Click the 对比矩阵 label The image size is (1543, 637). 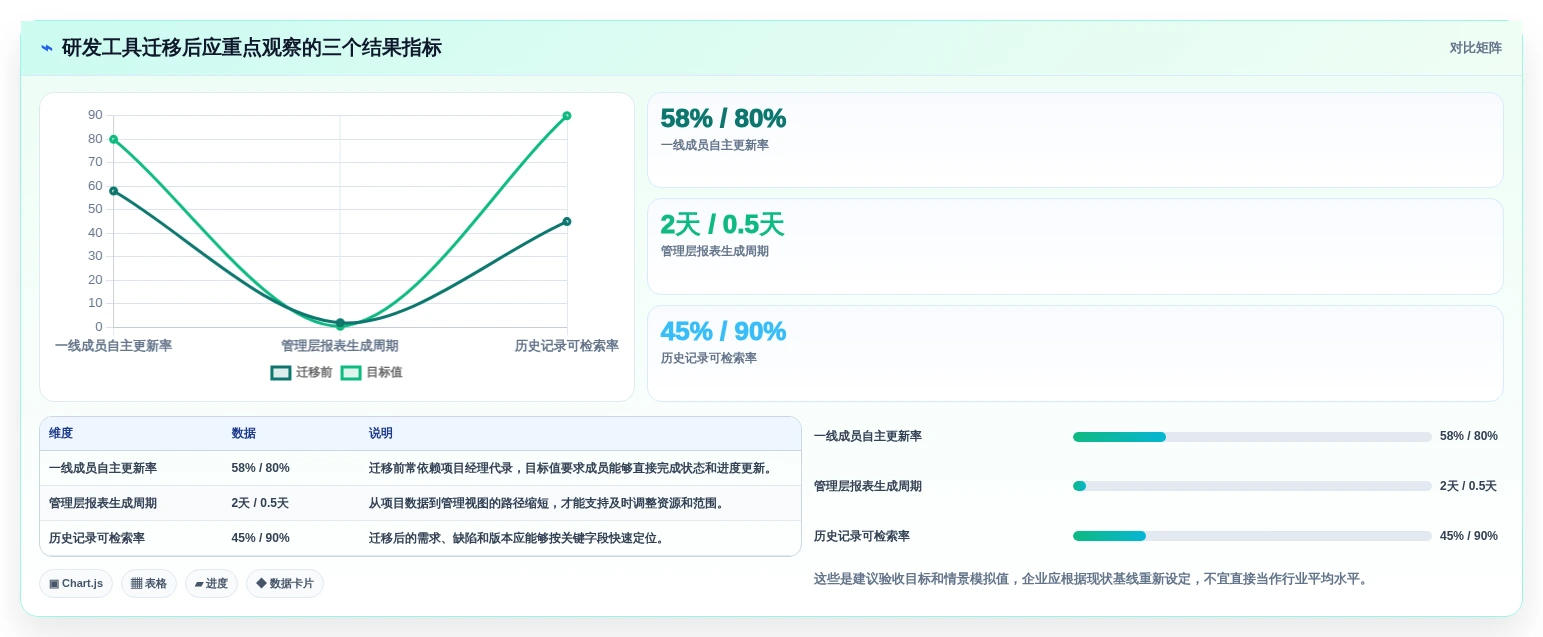click(1475, 48)
